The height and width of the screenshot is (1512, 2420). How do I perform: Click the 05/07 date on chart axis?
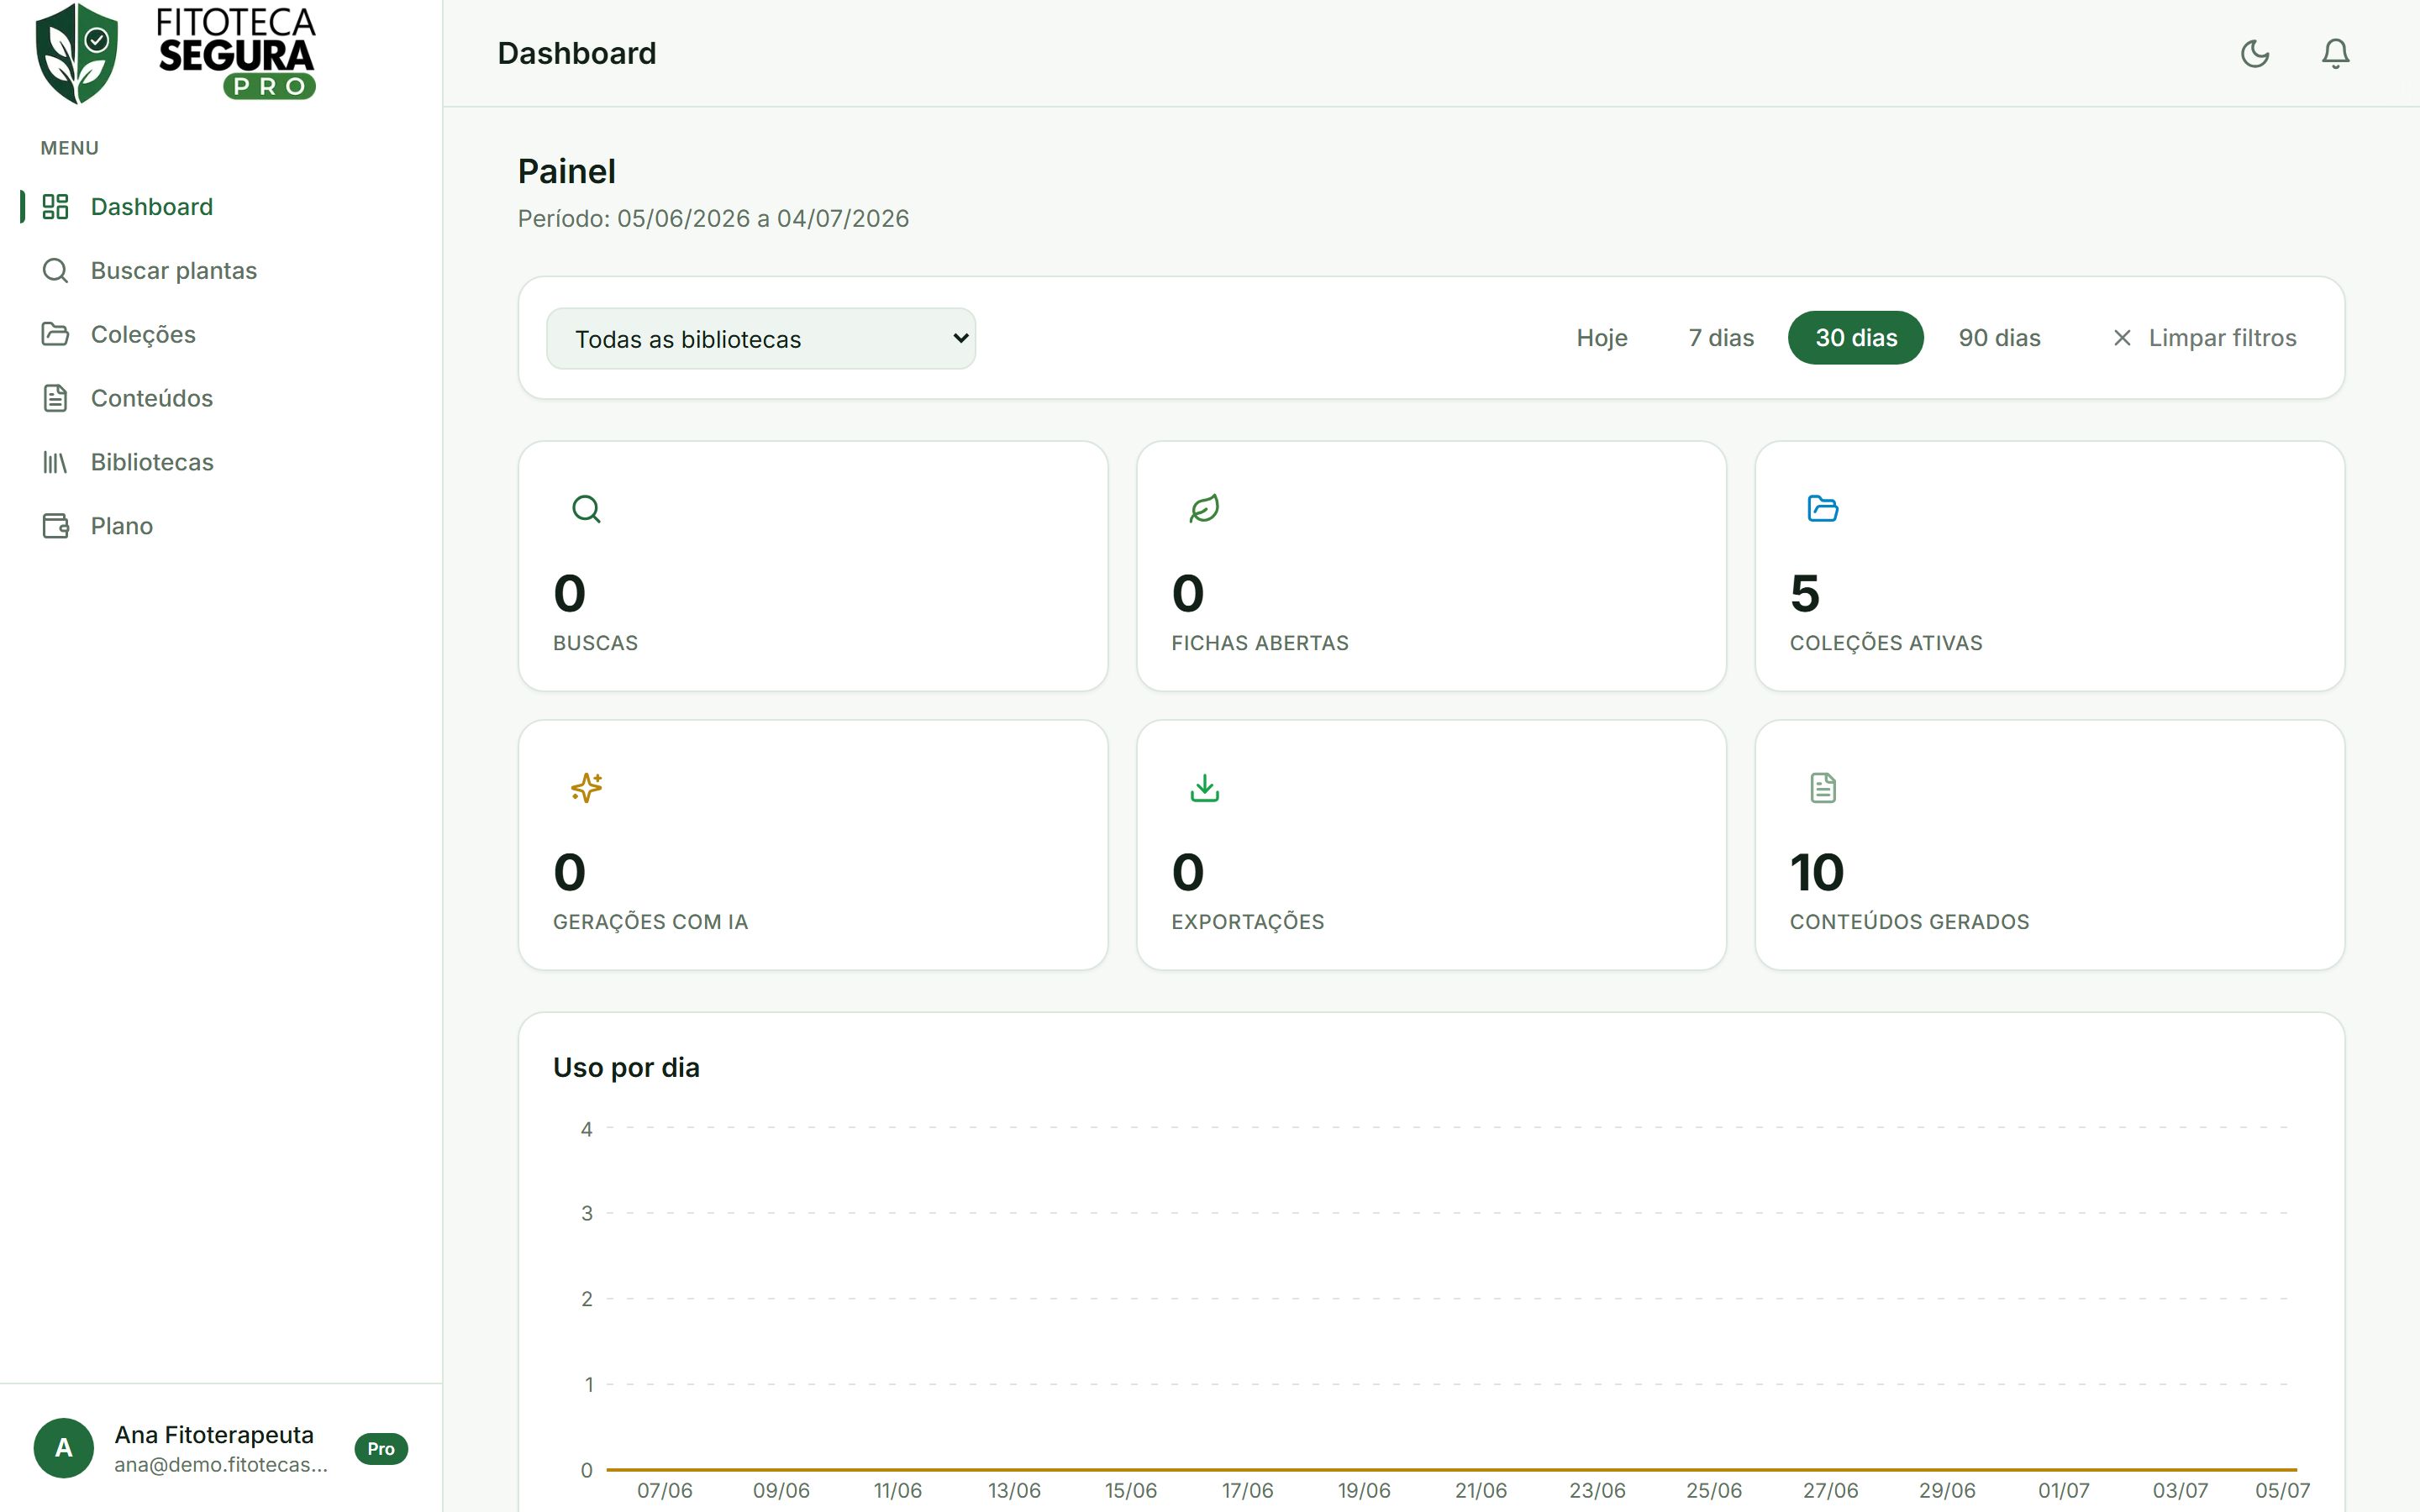pyautogui.click(x=2283, y=1490)
